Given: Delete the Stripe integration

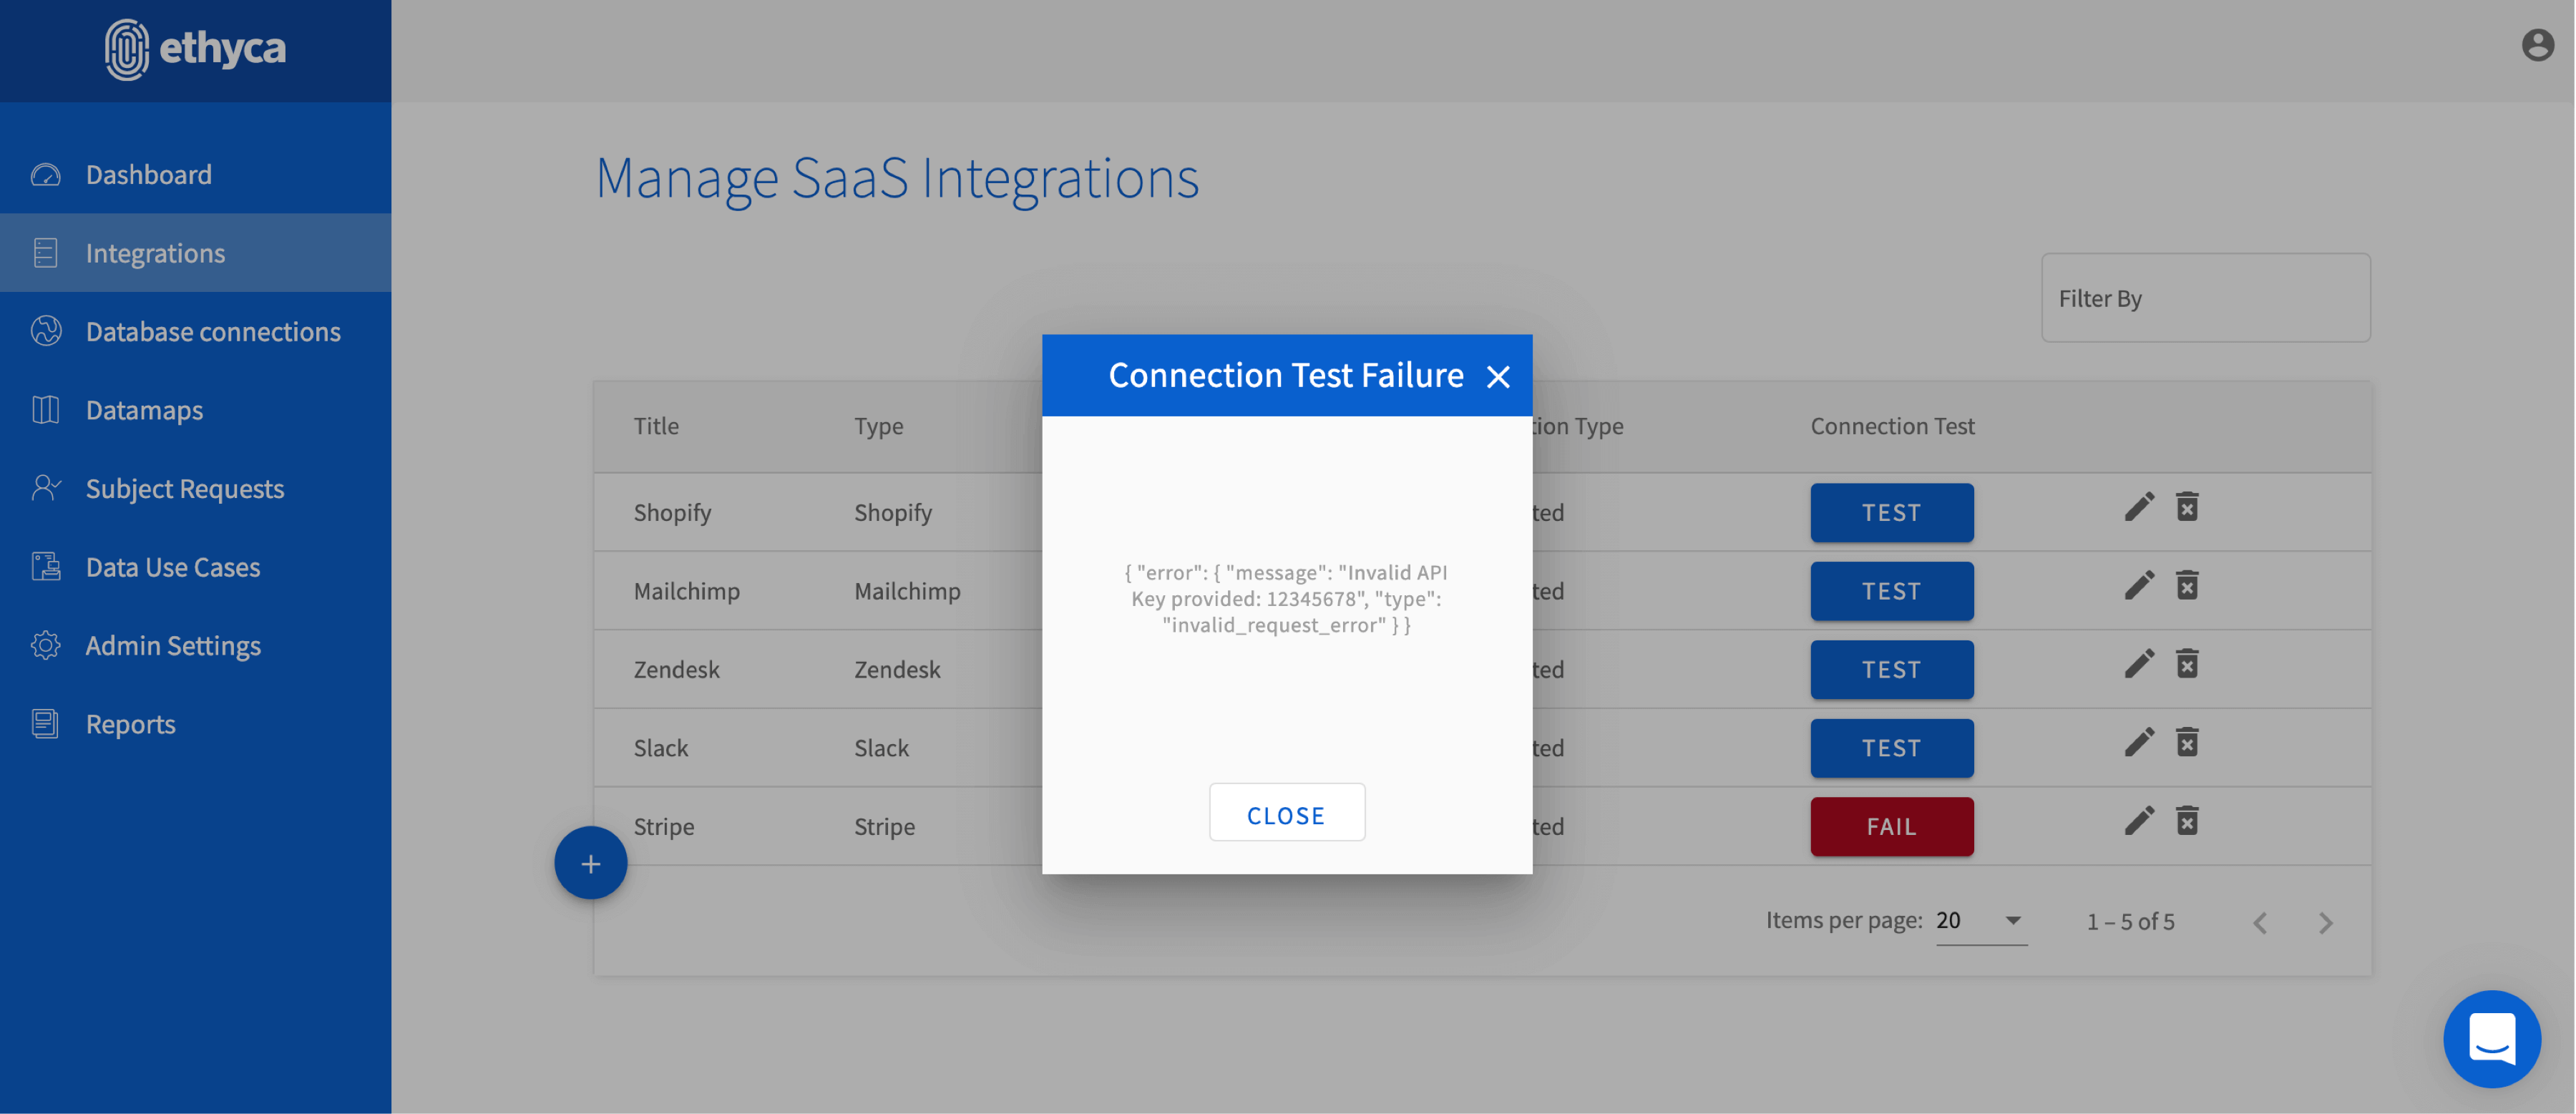Looking at the screenshot, I should pyautogui.click(x=2187, y=821).
